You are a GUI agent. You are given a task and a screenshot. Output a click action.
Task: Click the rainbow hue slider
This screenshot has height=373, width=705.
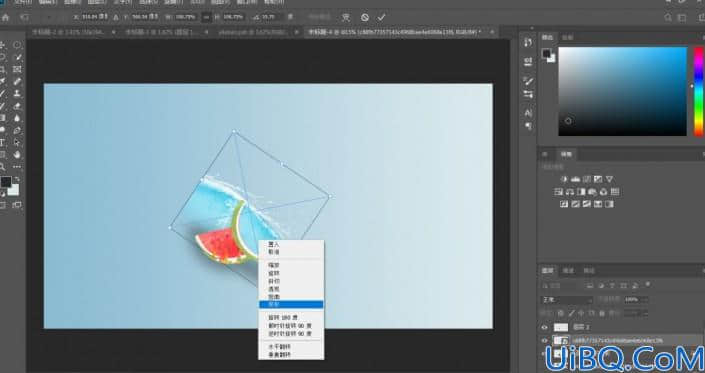(x=699, y=91)
